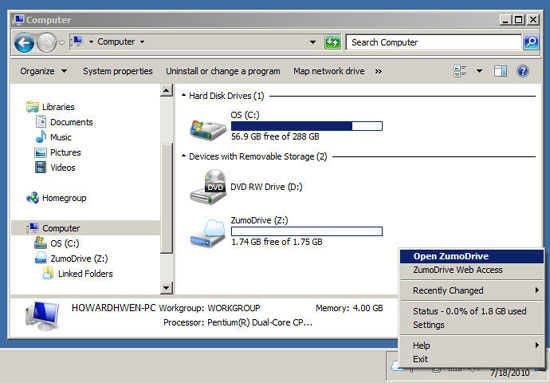Viewport: 550px width, 383px height.
Task: Click the Computer icon in navigation tree
Action: point(33,228)
